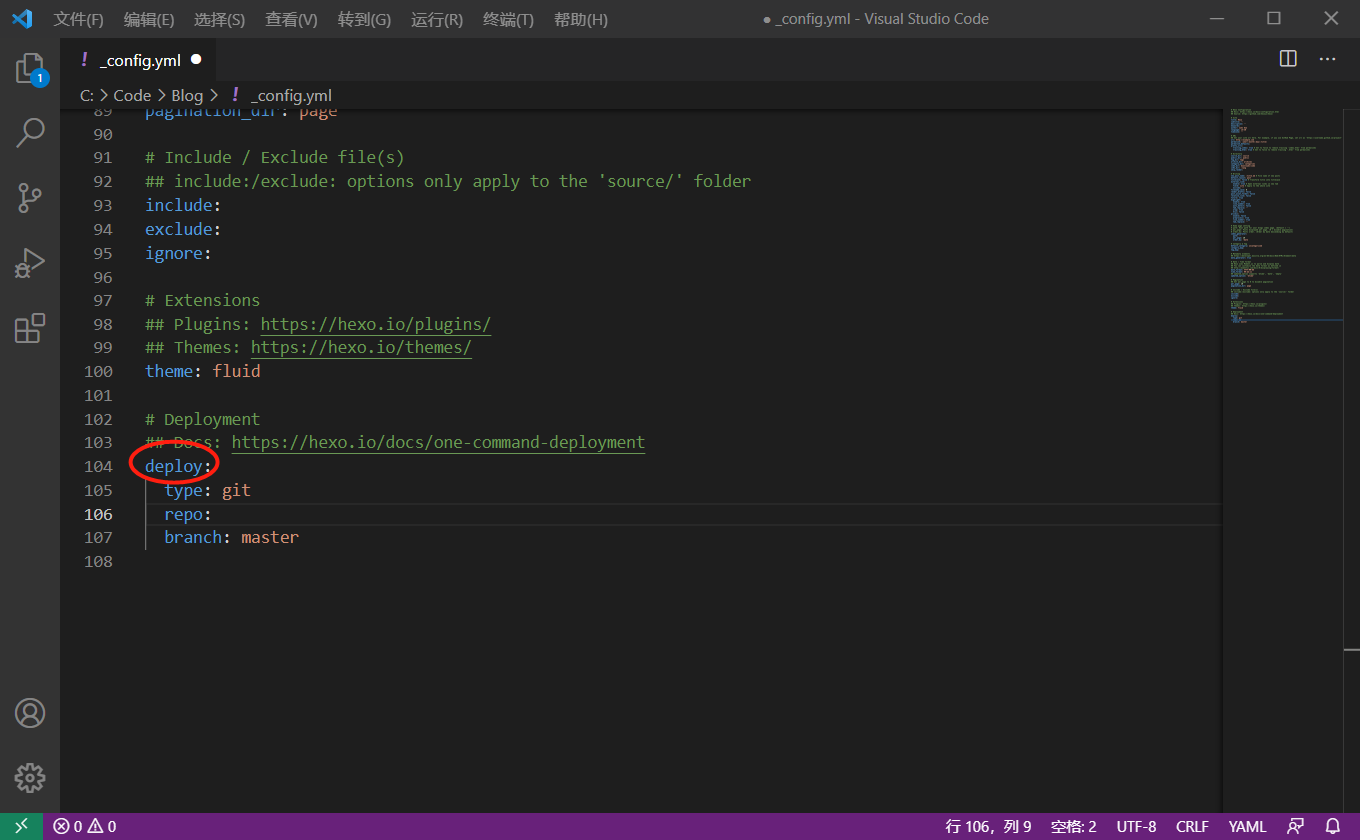Open the 查看(V) menu
The image size is (1360, 840).
click(x=291, y=19)
